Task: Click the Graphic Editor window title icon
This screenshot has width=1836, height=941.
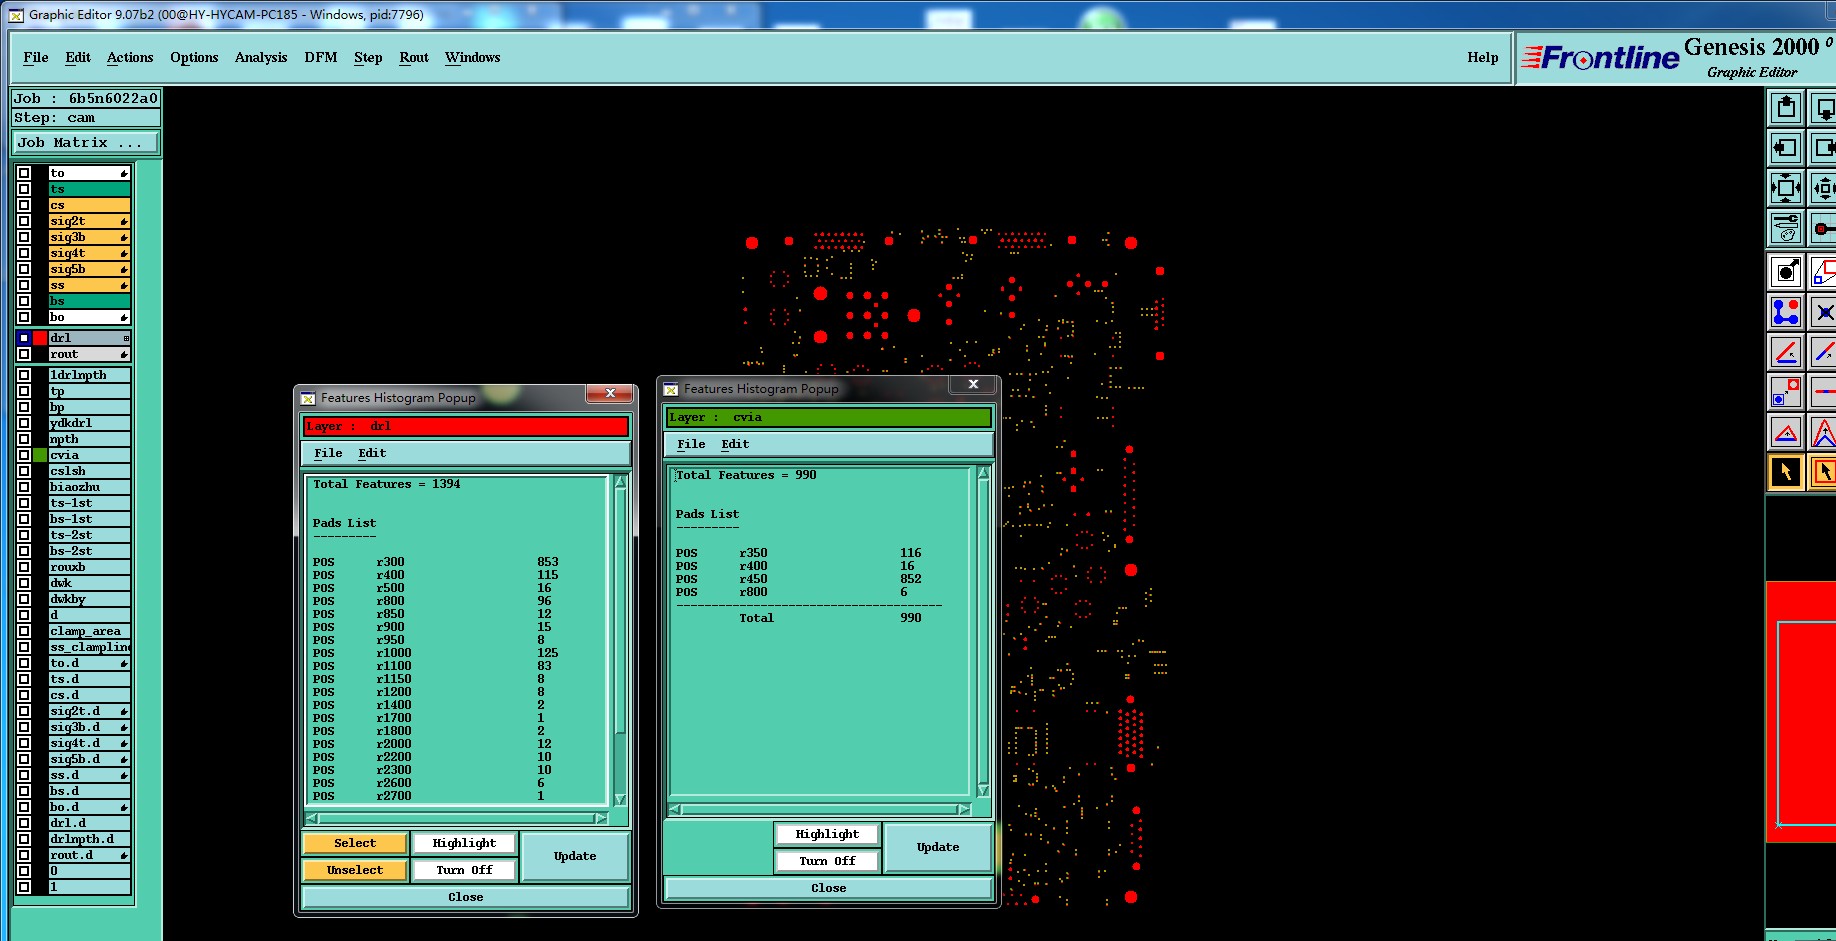Action: click(x=16, y=15)
